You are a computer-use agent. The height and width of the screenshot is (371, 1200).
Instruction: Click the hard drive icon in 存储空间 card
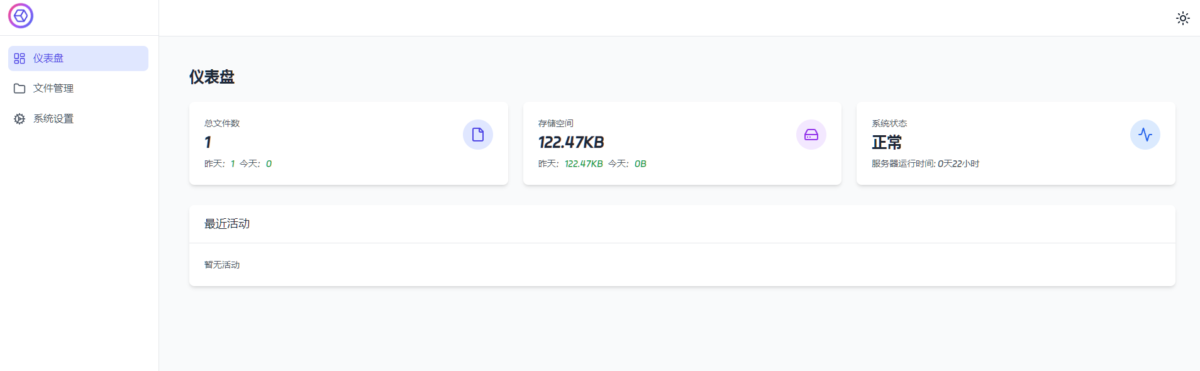(x=811, y=134)
